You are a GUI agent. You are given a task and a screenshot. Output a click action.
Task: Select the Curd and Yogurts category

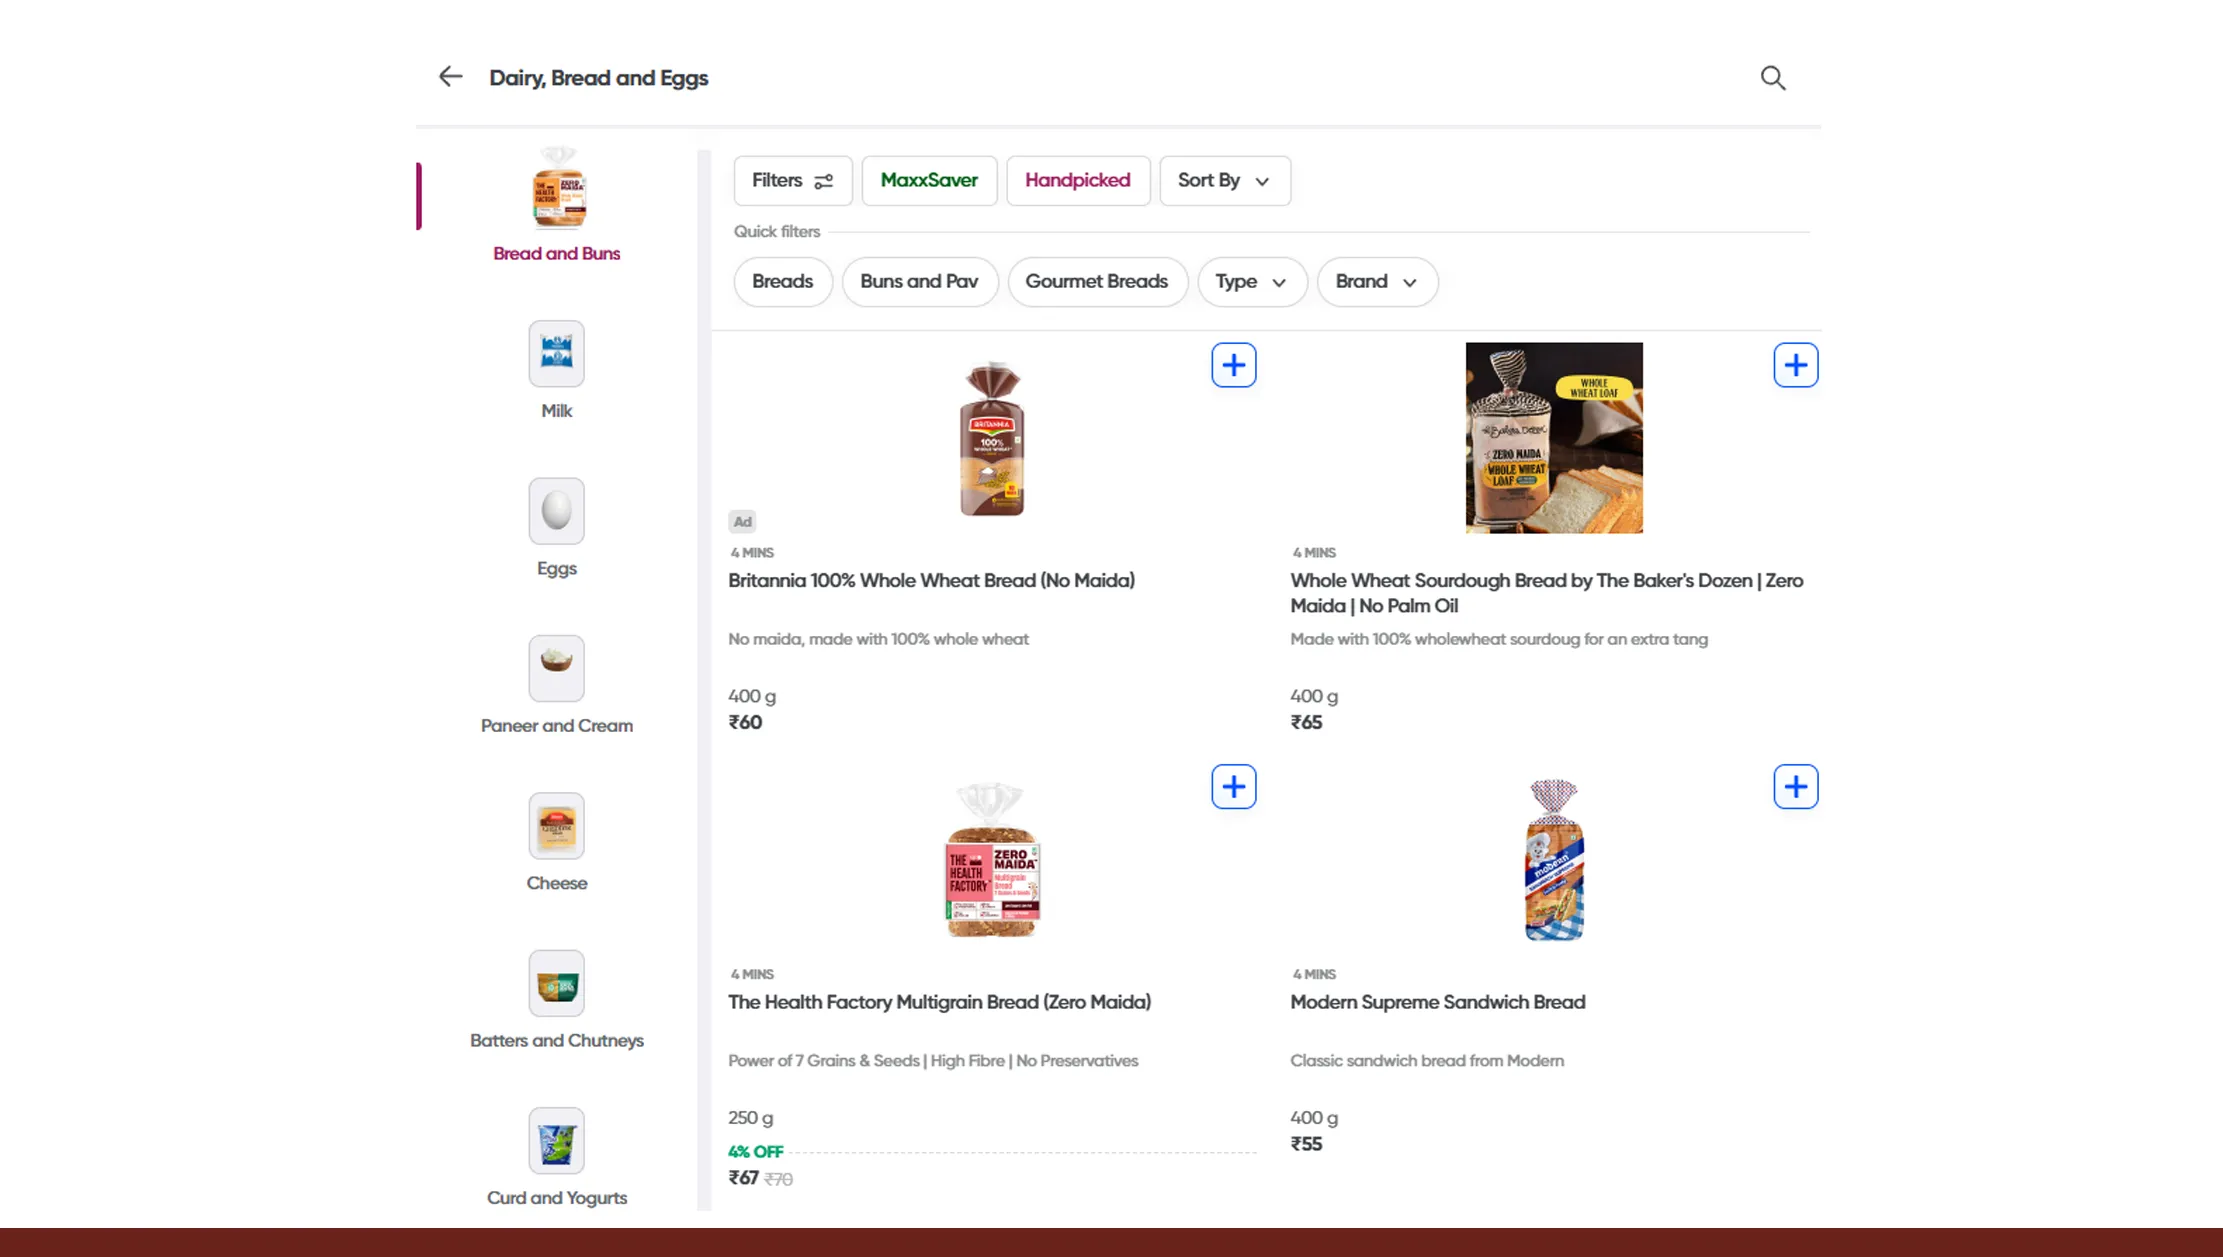[556, 1141]
